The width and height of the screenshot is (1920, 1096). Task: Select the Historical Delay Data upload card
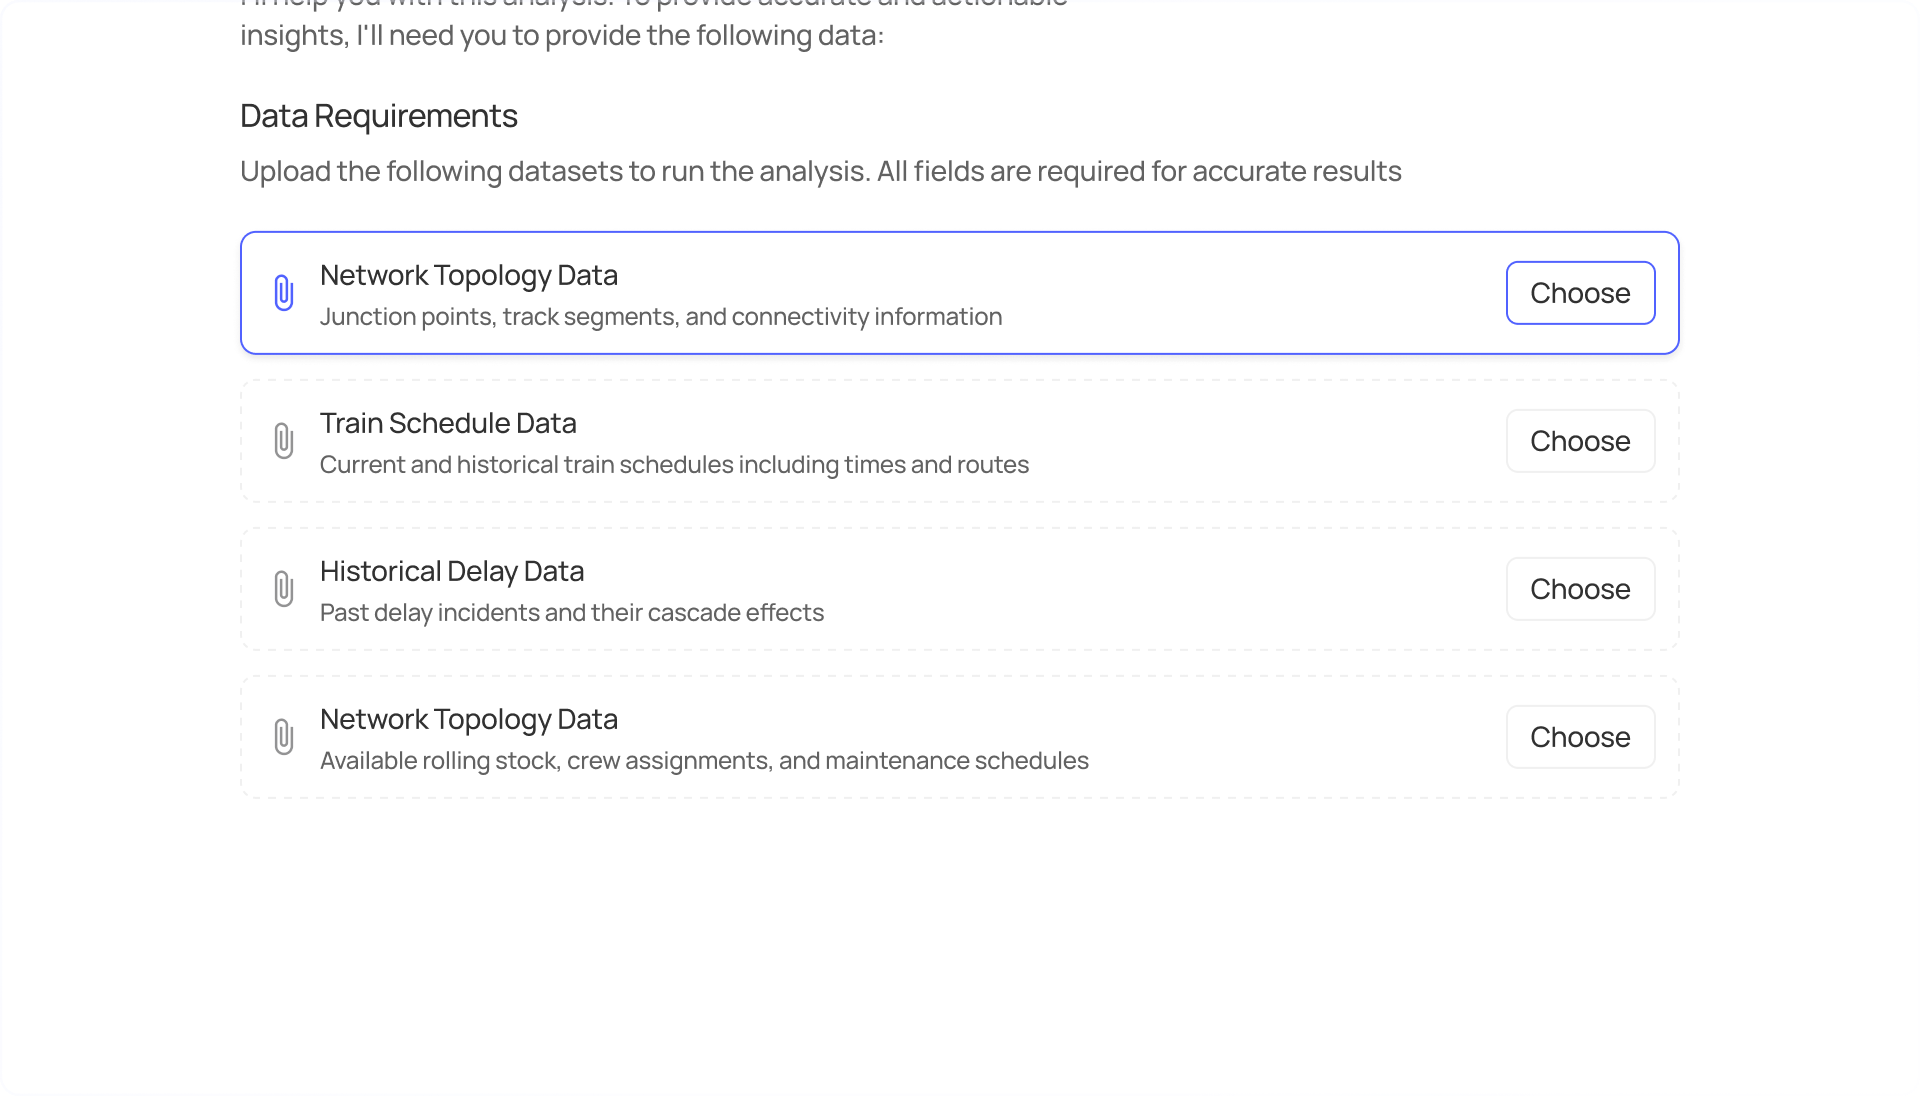coord(900,589)
